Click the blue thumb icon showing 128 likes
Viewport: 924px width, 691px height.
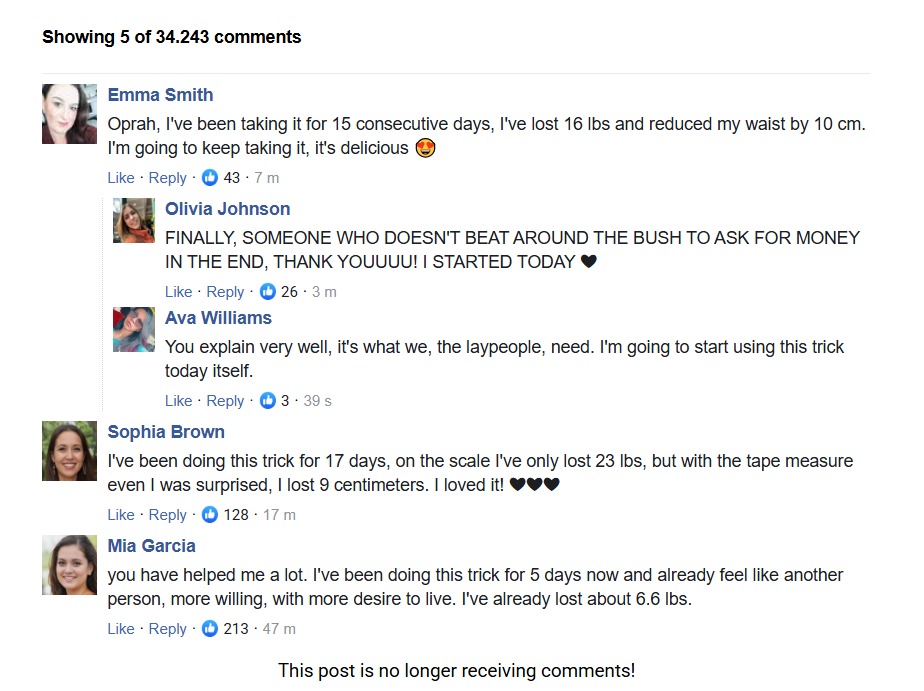210,514
